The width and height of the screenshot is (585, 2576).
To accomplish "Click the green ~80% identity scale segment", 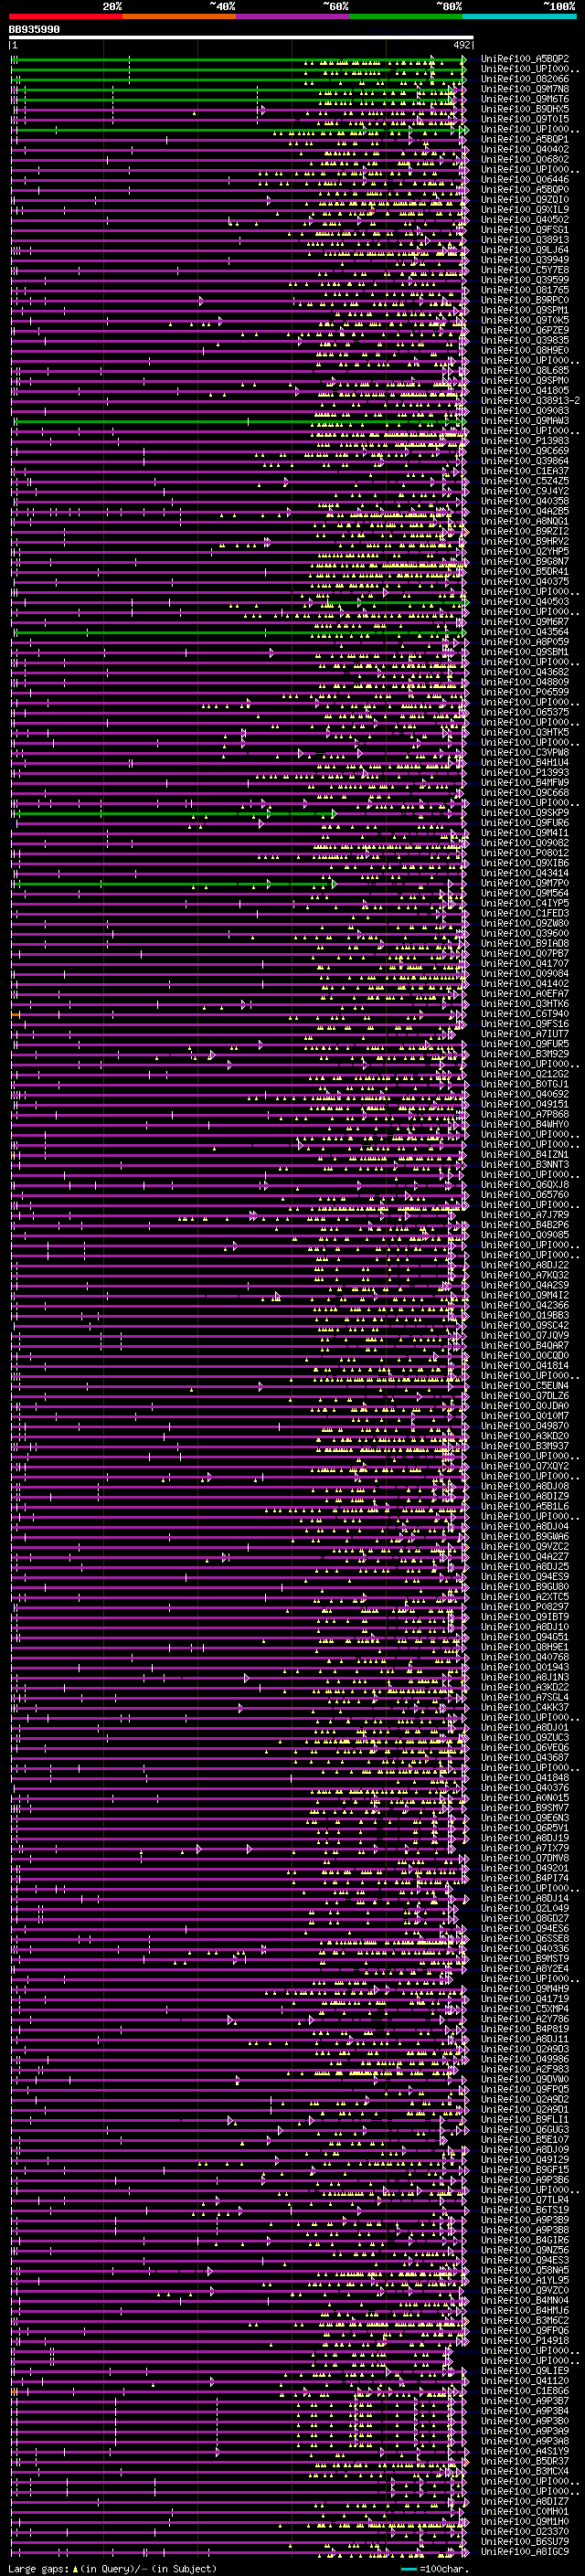I will point(406,17).
